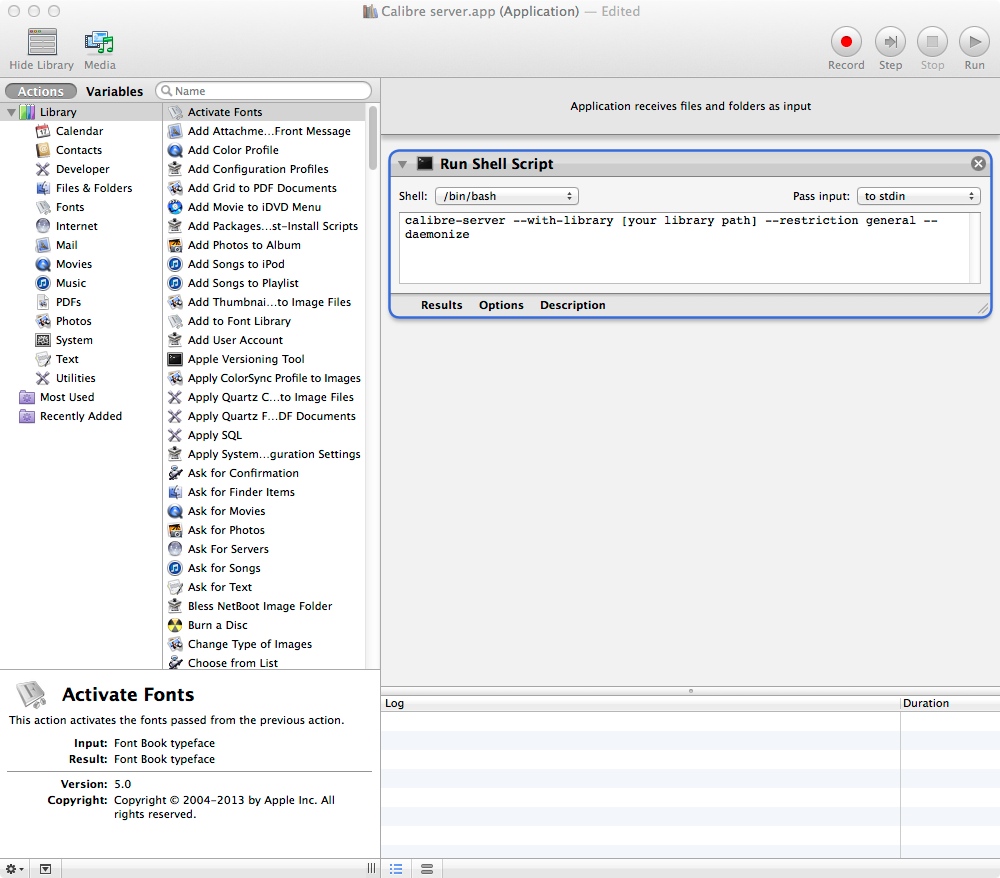Screen dimensions: 1000x878
Task: Collapse the Library tree triangle
Action: tap(11, 112)
